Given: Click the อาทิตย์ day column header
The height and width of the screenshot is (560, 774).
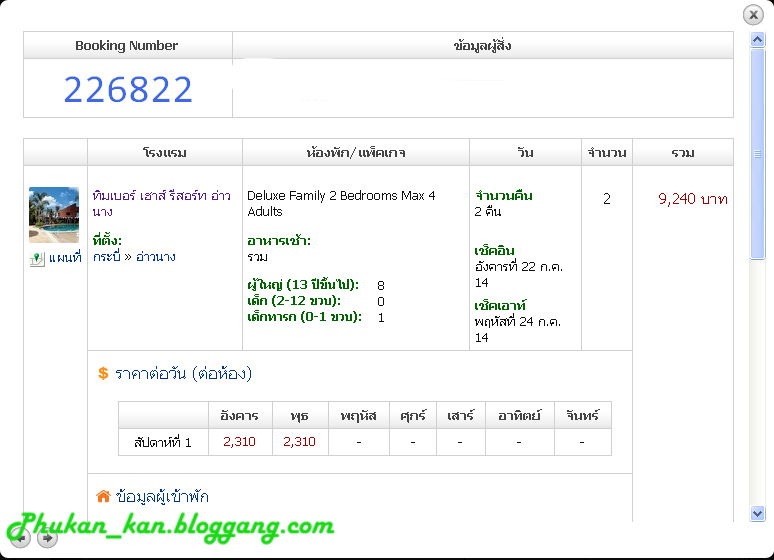Looking at the screenshot, I should [519, 415].
